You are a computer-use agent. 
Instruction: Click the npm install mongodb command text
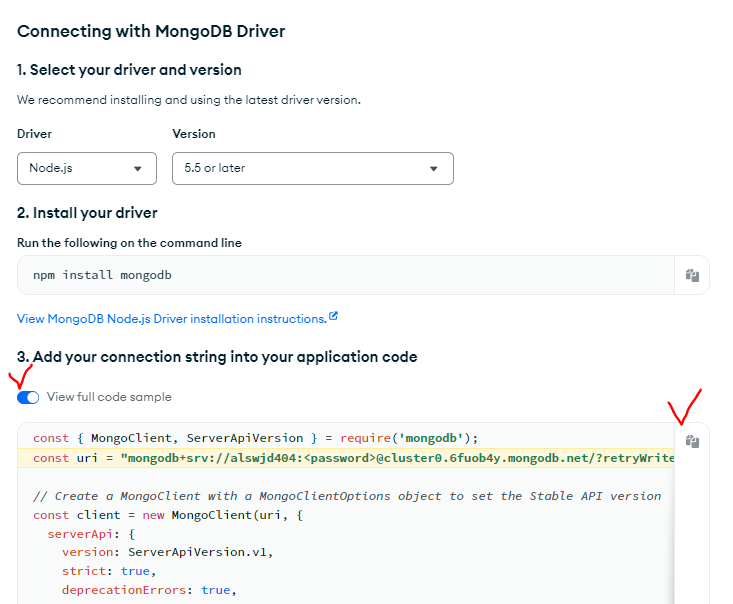click(x=102, y=275)
